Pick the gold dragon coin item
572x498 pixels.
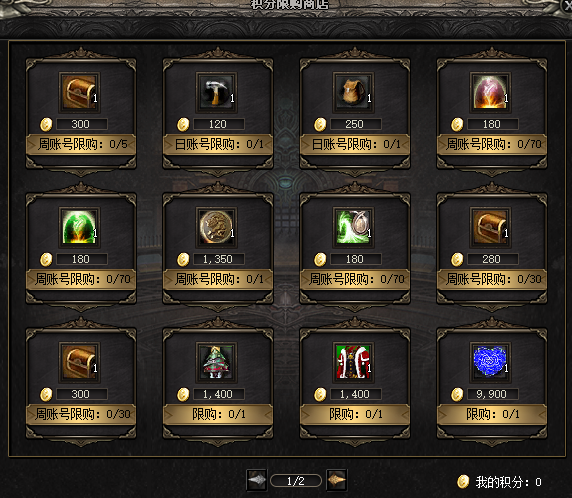click(x=217, y=227)
